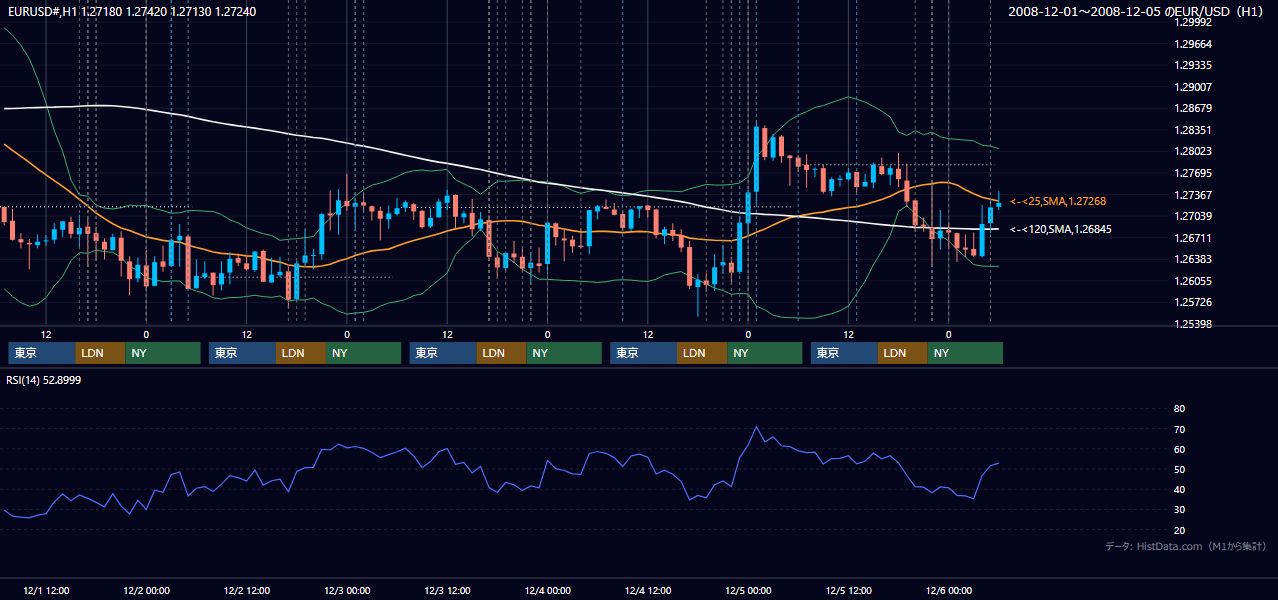
Task: Click the 12/4 00:00 time axis label
Action: coord(548,590)
